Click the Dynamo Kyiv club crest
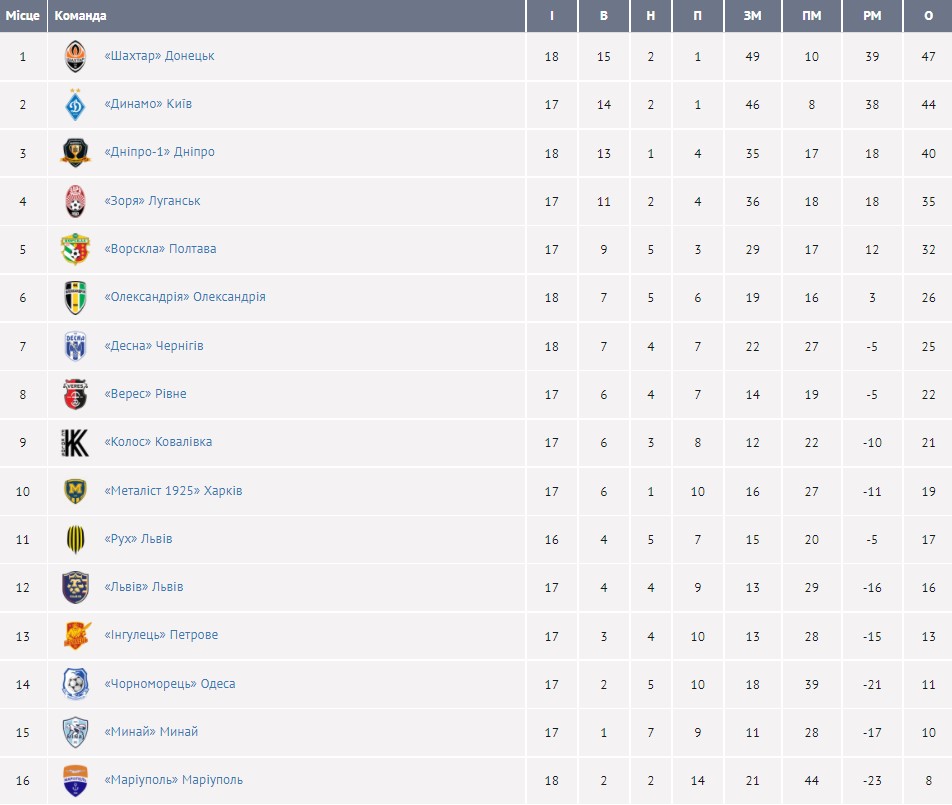 click(x=75, y=105)
